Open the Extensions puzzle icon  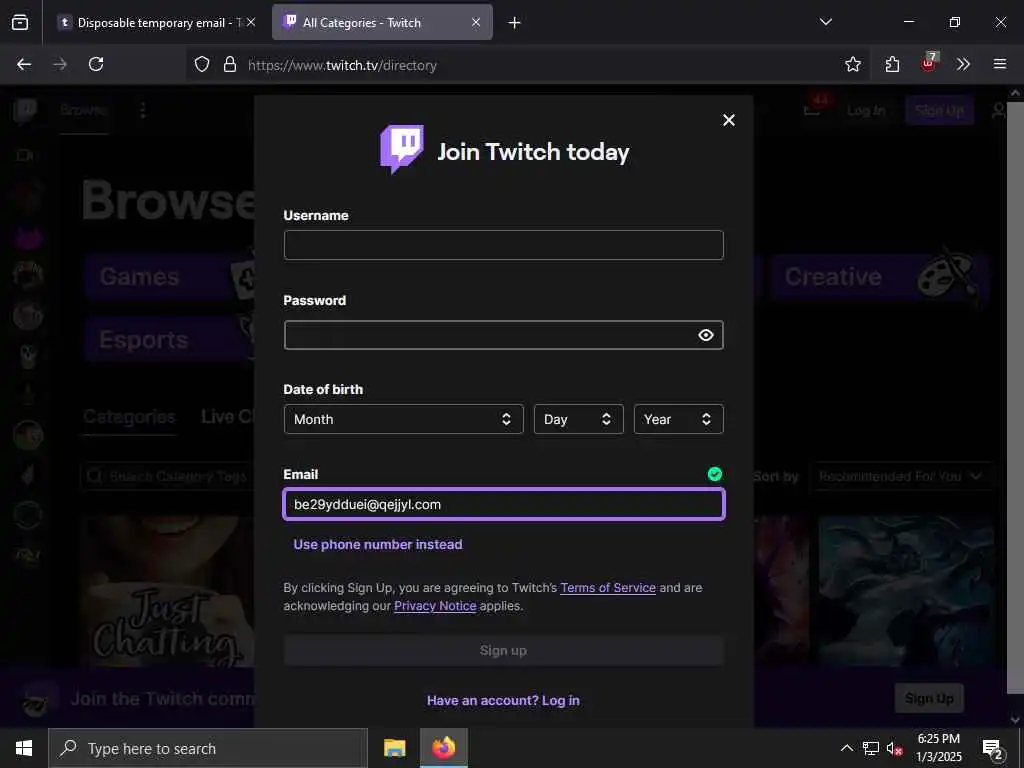pos(892,64)
